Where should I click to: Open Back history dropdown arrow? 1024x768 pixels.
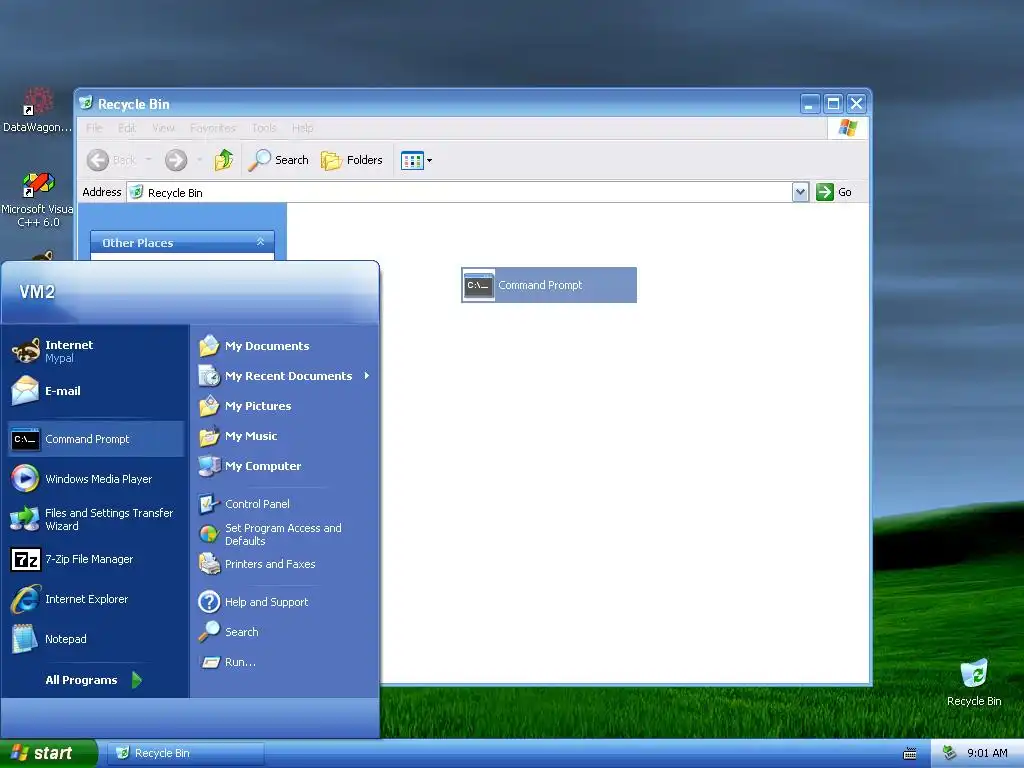[148, 160]
